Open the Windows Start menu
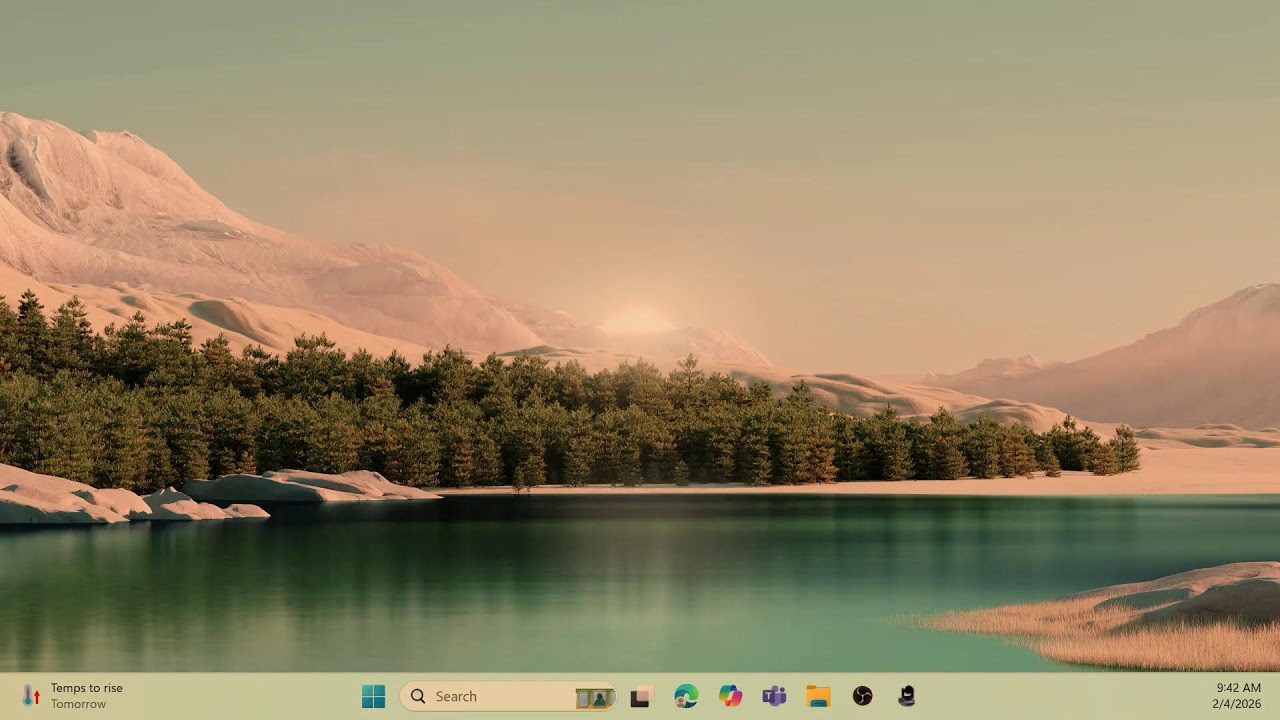The width and height of the screenshot is (1280, 720). pos(374,696)
